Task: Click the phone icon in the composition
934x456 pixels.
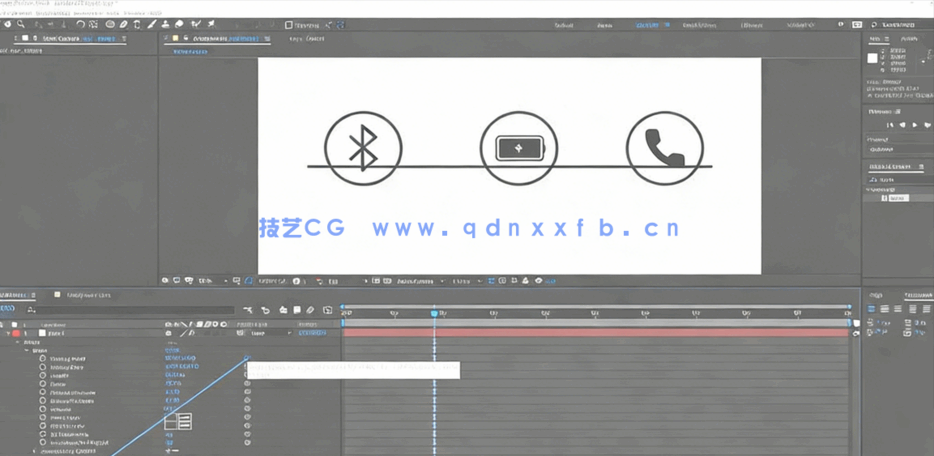Action: [664, 149]
